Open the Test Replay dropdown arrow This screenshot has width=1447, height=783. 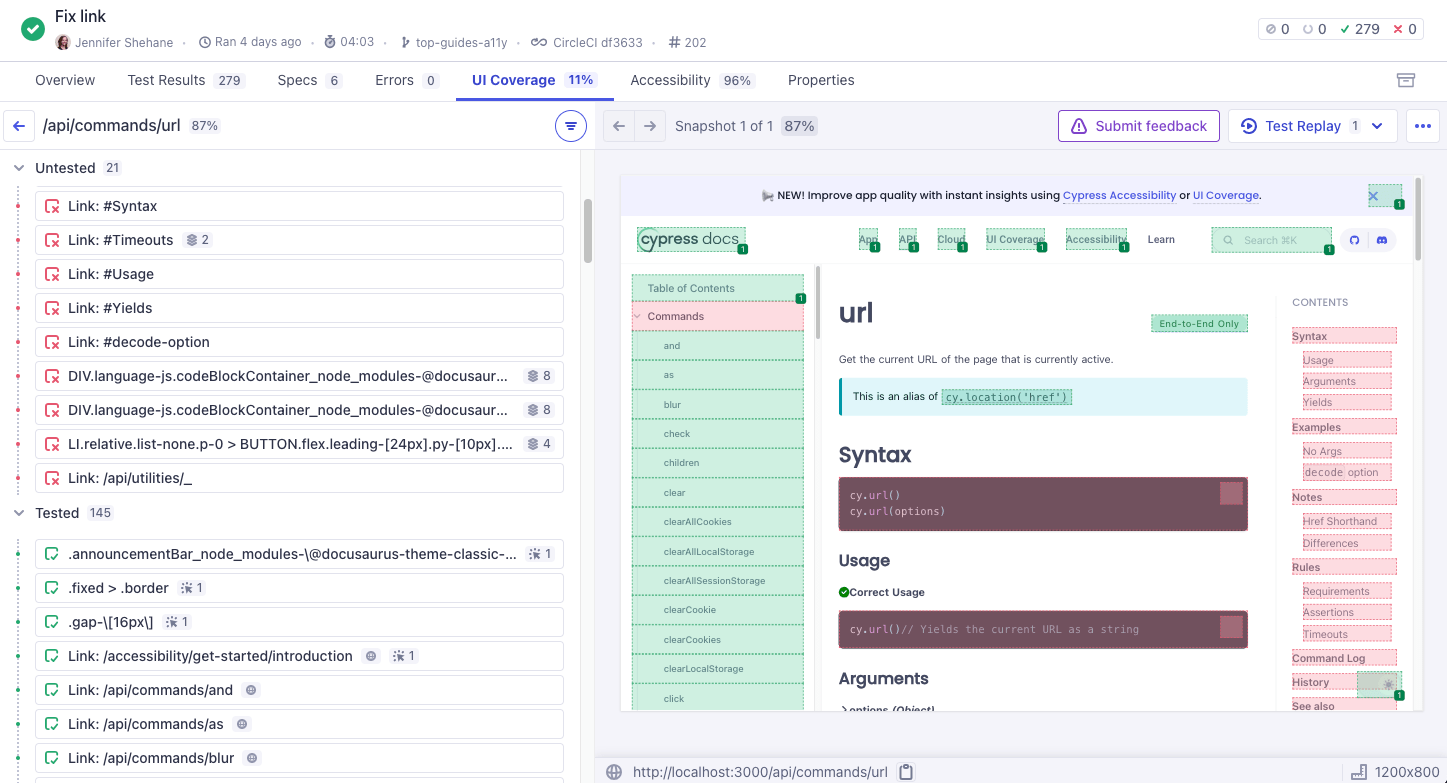coord(1377,126)
